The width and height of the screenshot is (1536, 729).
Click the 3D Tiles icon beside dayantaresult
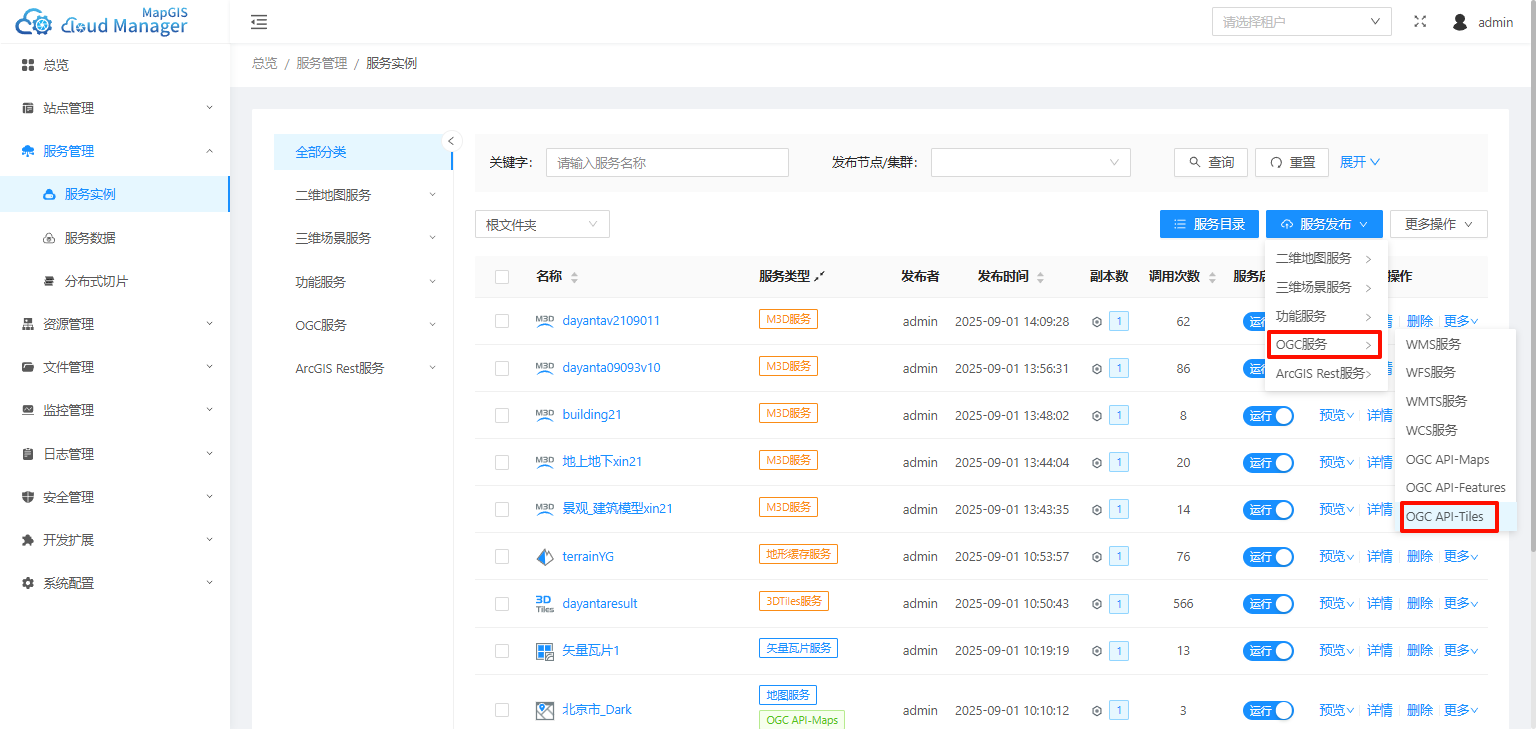(544, 604)
